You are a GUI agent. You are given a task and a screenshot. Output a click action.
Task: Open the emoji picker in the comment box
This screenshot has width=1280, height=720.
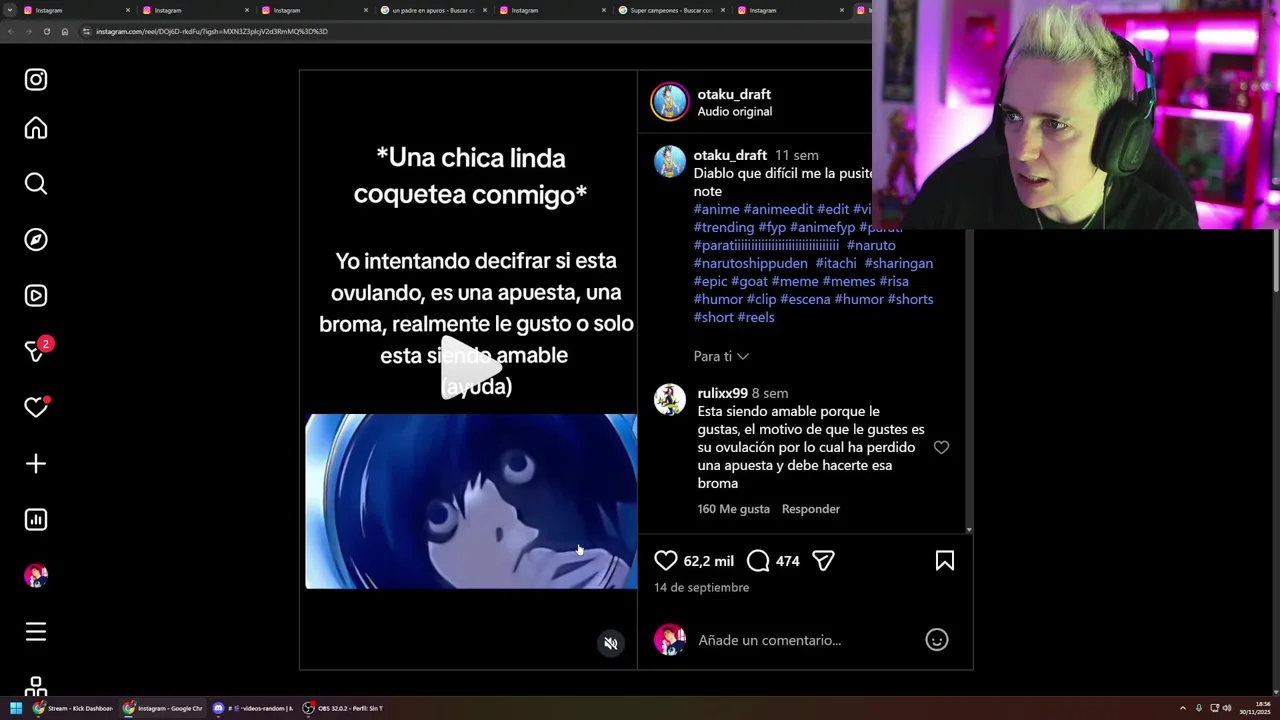coord(937,640)
